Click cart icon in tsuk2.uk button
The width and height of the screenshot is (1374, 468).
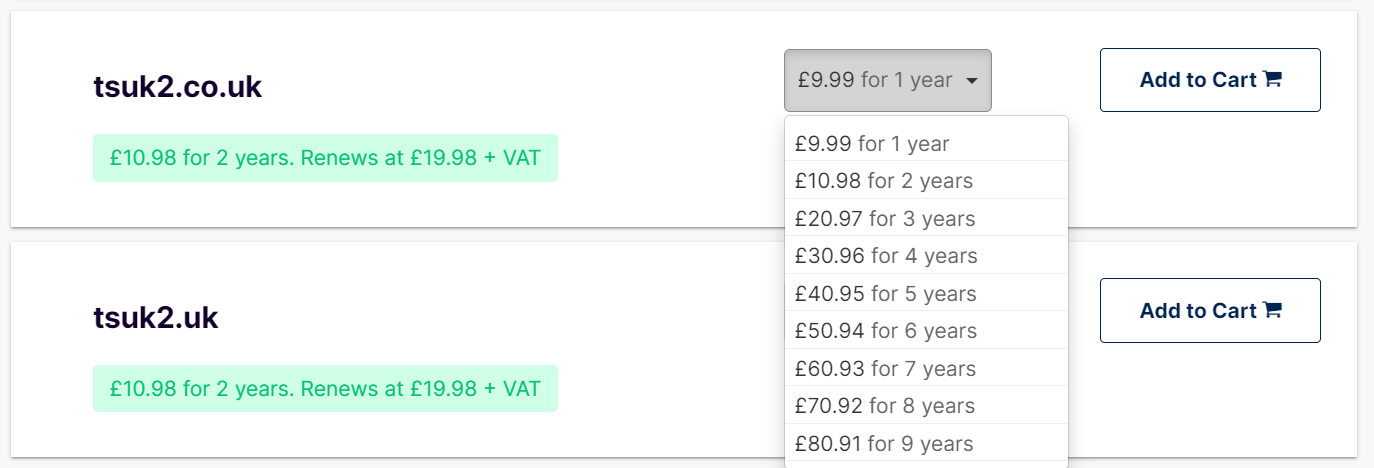tap(1272, 311)
